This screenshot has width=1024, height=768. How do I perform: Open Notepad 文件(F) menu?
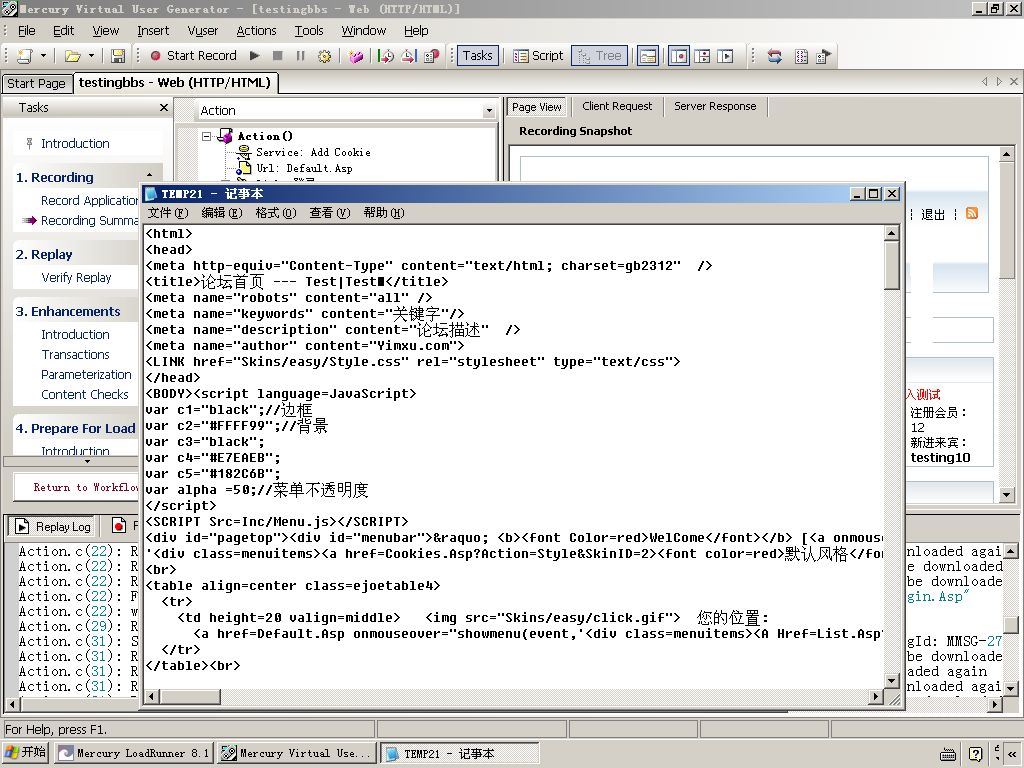click(168, 213)
